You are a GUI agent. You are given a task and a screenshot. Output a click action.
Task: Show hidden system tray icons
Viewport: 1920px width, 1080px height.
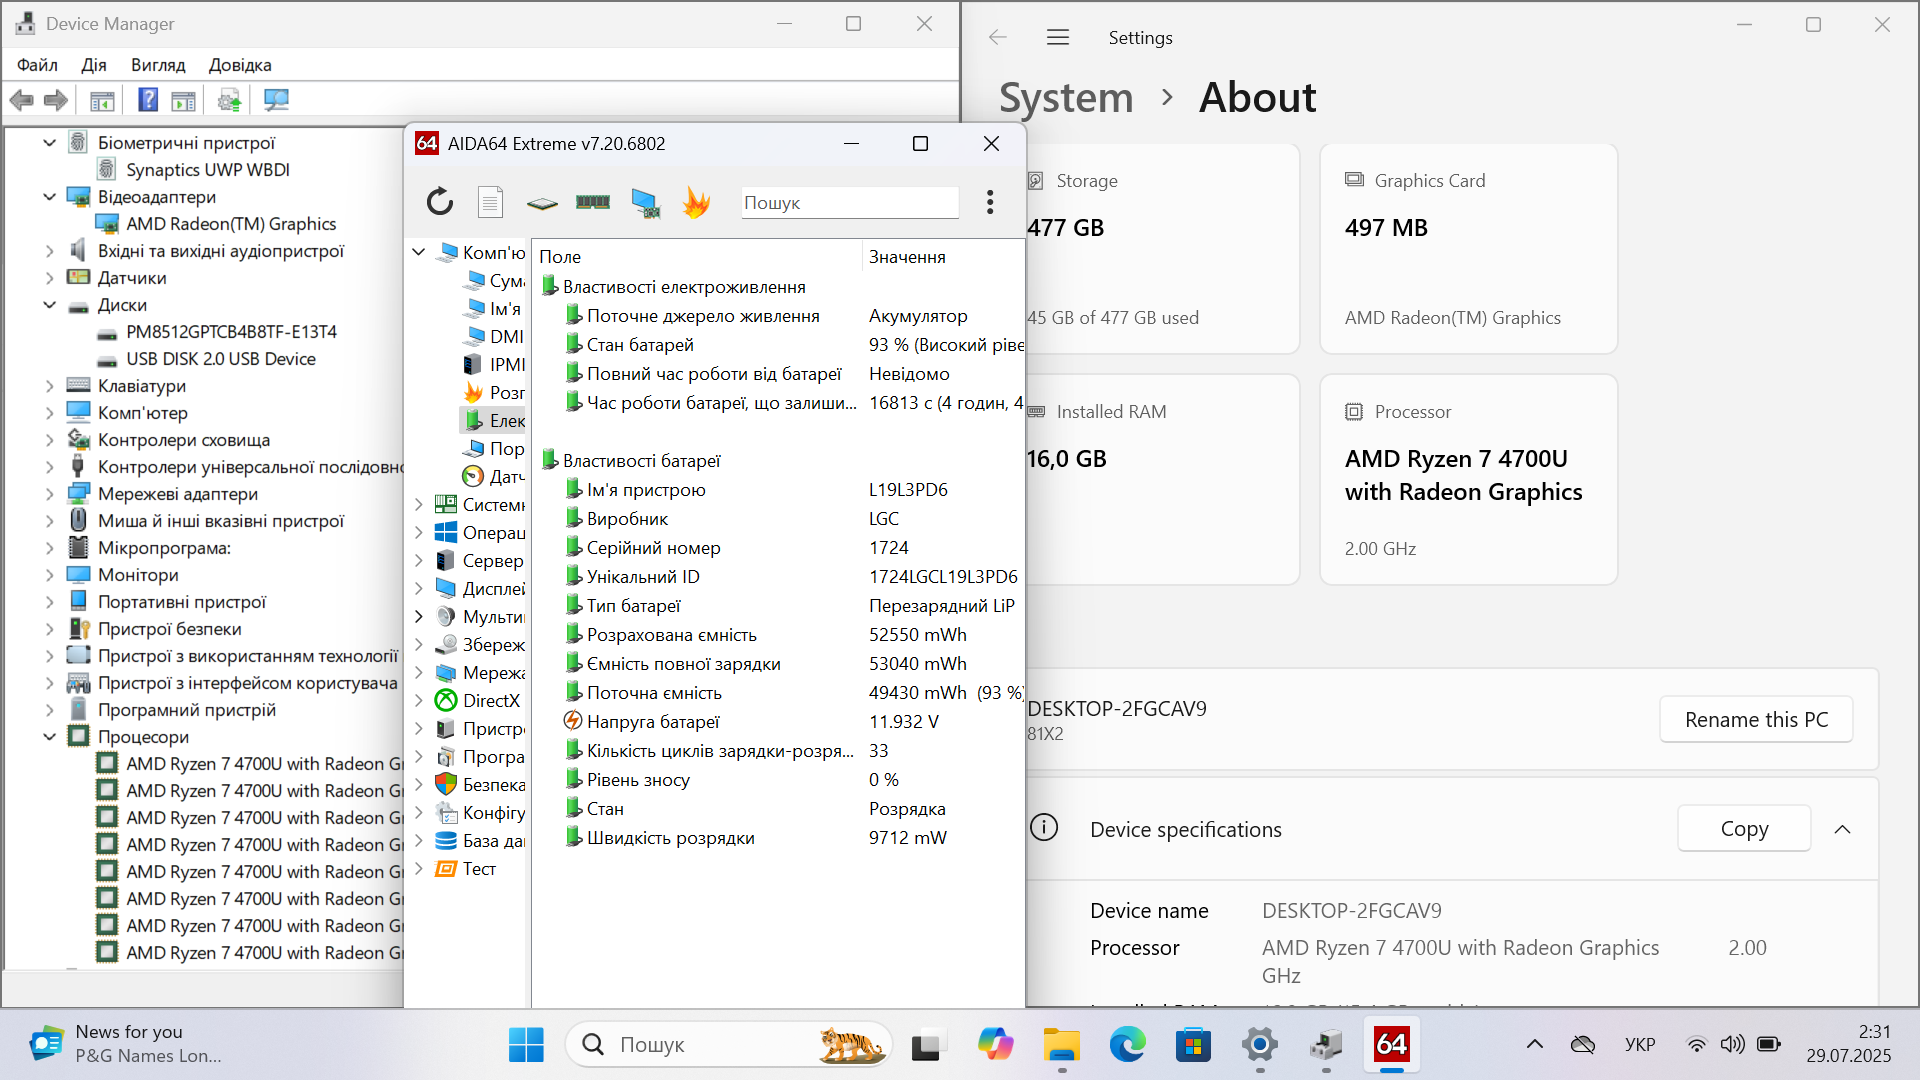pyautogui.click(x=1534, y=1045)
